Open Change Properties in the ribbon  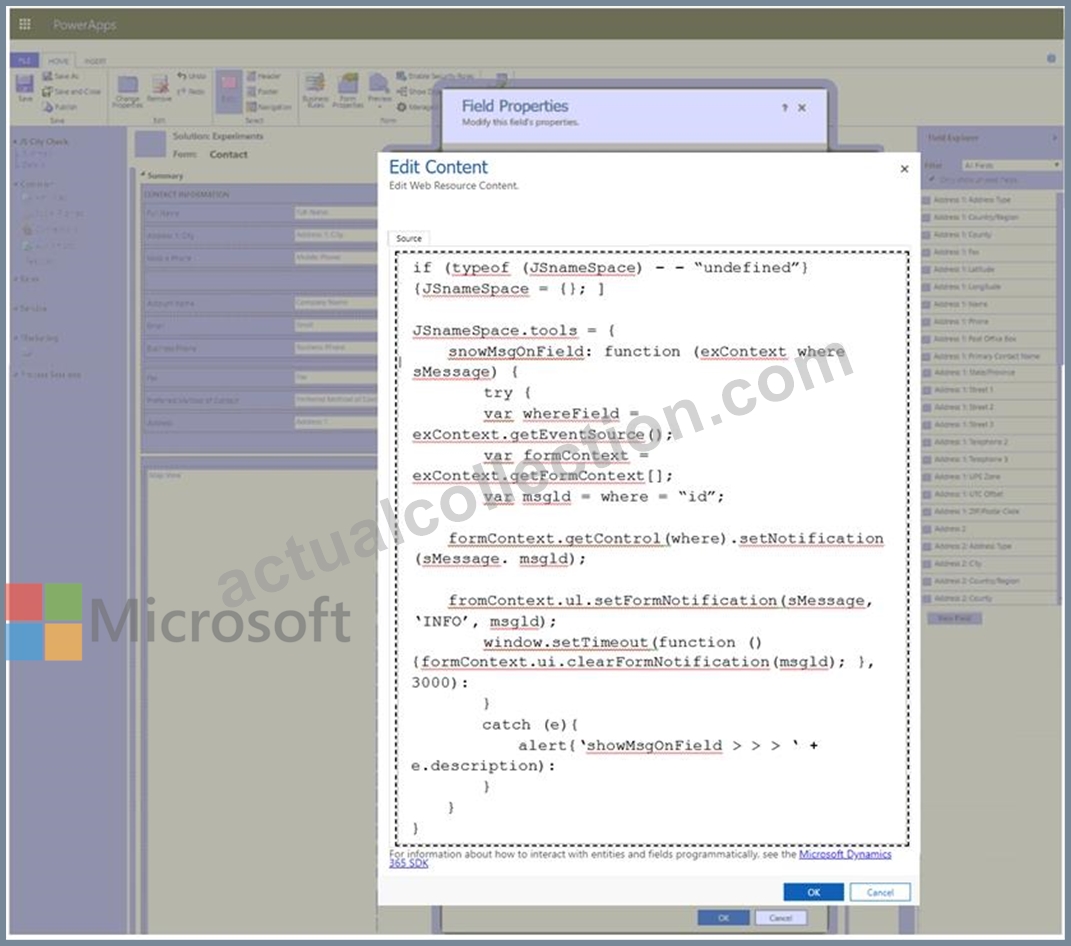[x=128, y=92]
